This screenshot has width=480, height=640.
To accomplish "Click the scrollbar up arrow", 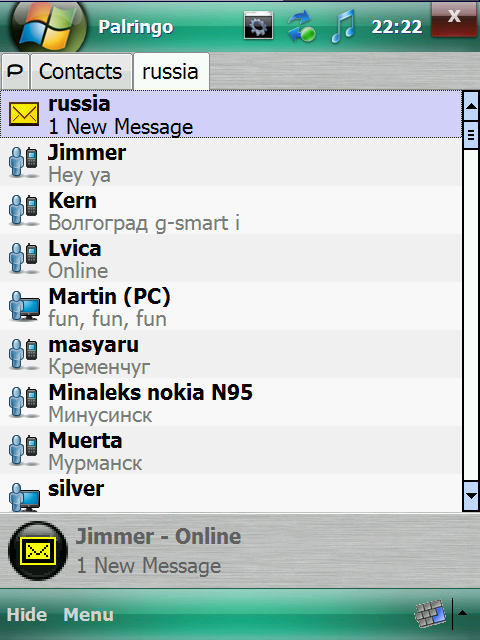I will [471, 106].
